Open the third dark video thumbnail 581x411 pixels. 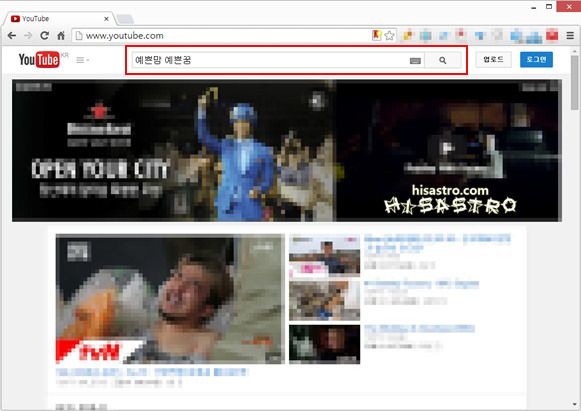point(324,344)
